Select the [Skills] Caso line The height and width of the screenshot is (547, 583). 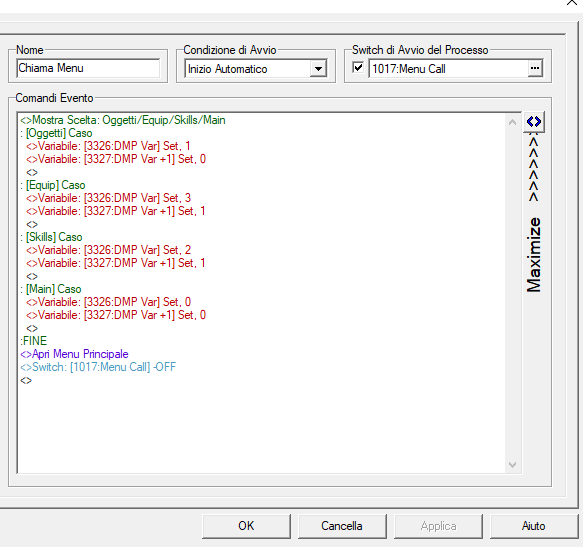tap(51, 237)
